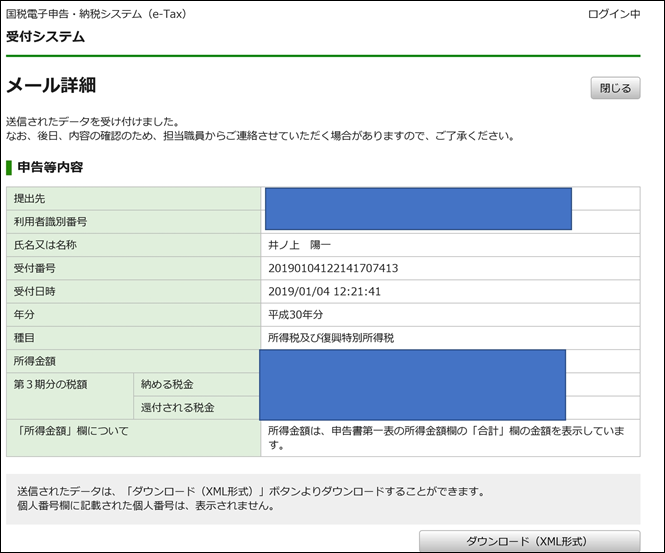Click the 種目 row label
Viewport: 665px width, 553px height.
pyautogui.click(x=24, y=338)
